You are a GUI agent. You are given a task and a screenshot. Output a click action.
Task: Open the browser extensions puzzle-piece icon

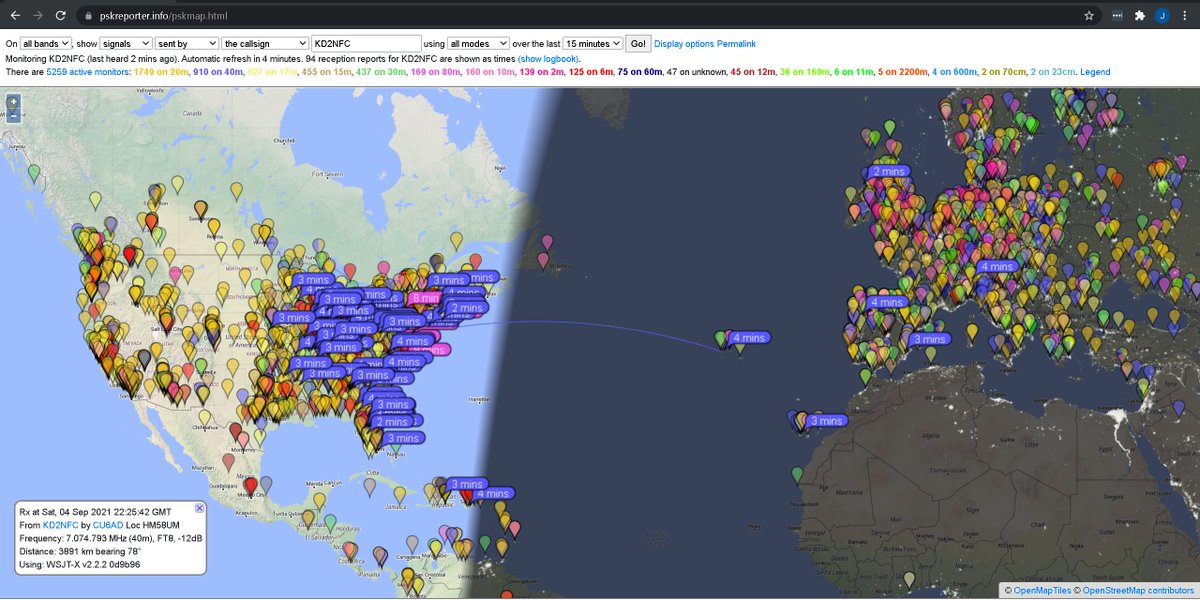click(x=1139, y=15)
